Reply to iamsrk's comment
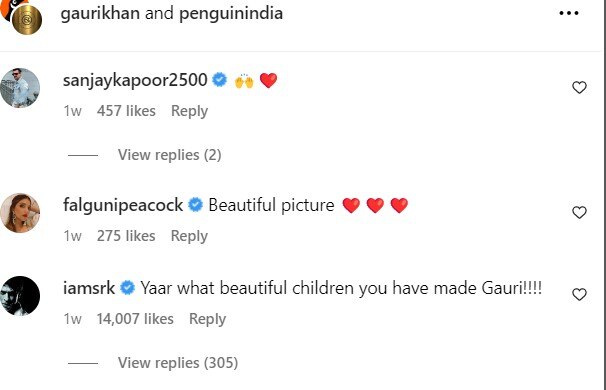This screenshot has width=606, height=390. (208, 319)
